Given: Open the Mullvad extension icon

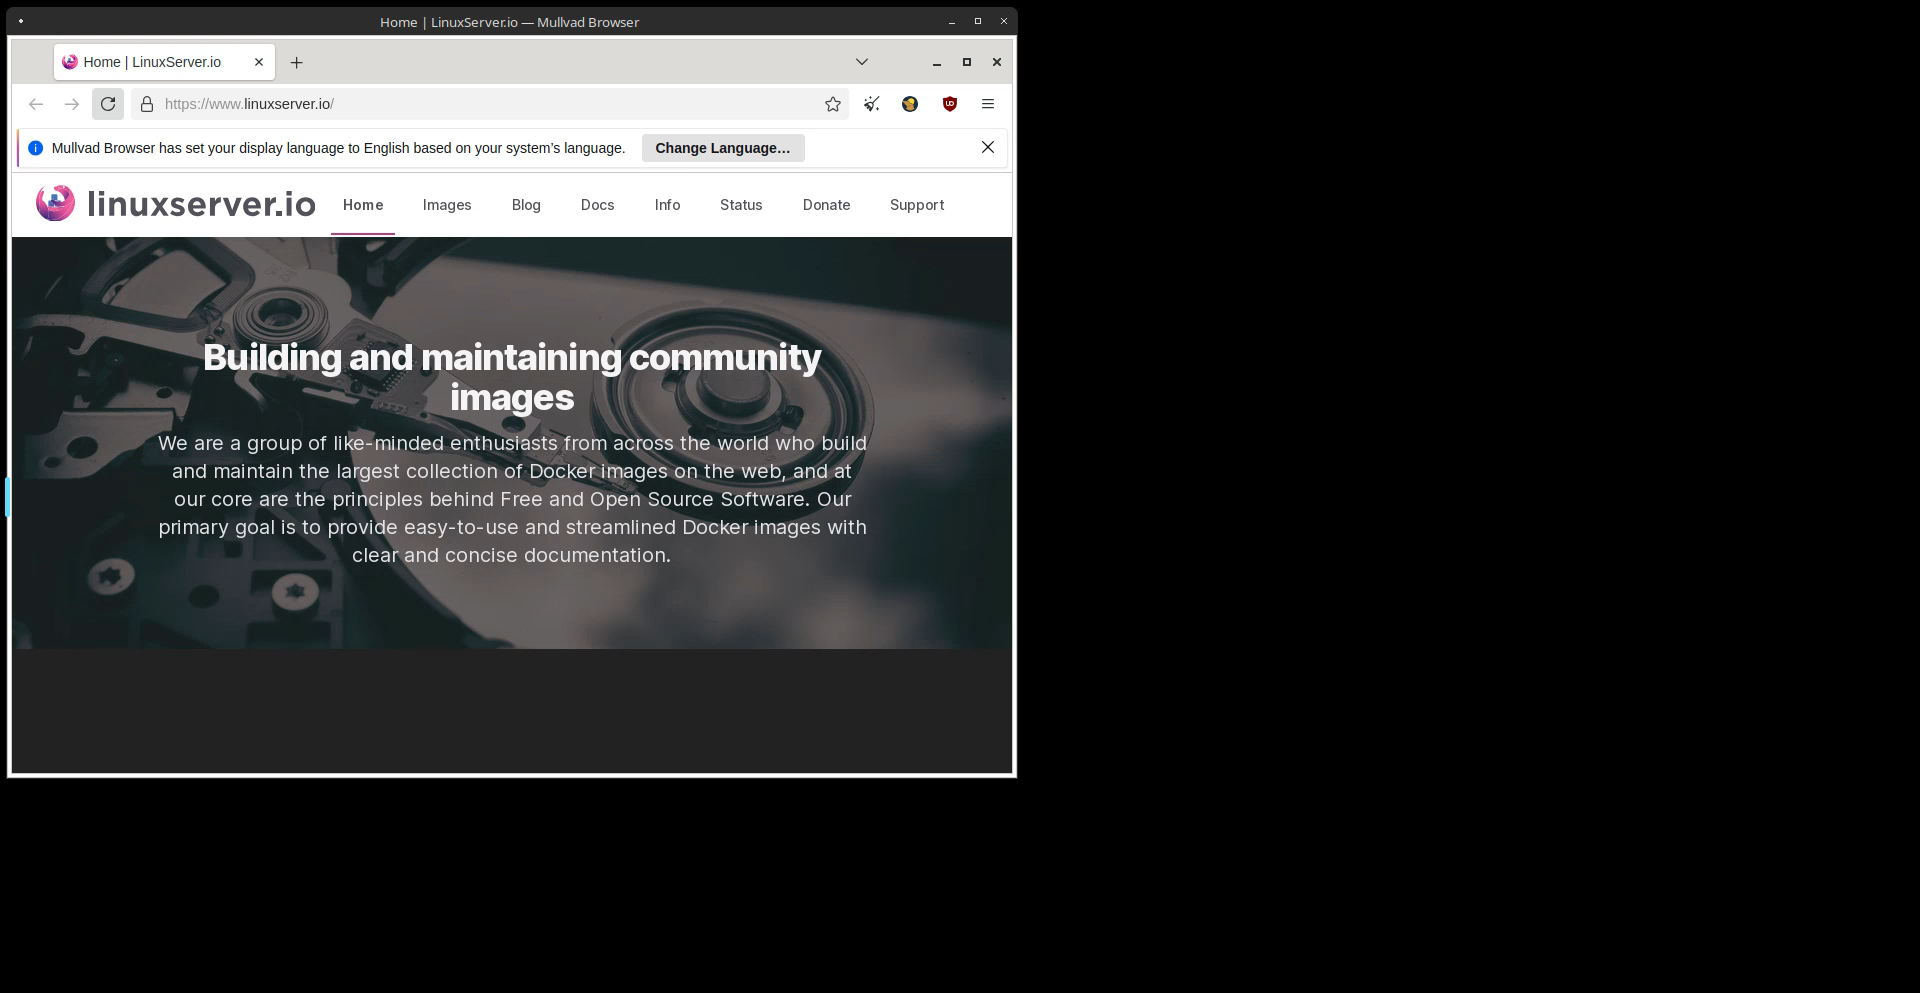Looking at the screenshot, I should 910,104.
